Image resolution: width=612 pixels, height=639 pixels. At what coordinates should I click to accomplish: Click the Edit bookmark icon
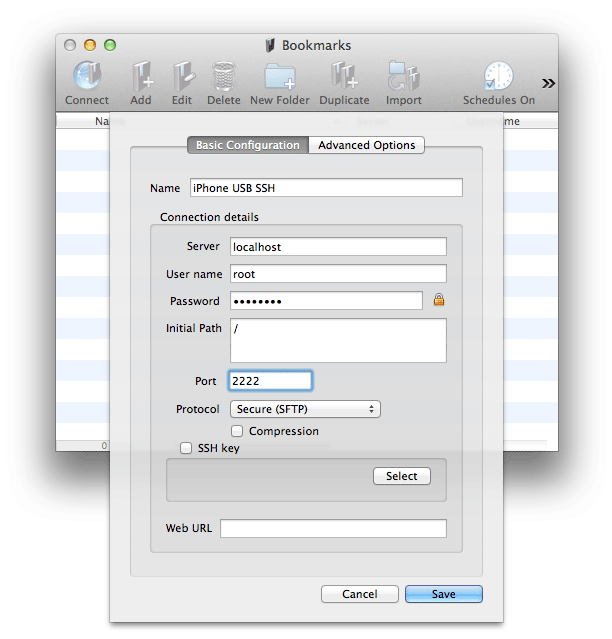pyautogui.click(x=182, y=78)
